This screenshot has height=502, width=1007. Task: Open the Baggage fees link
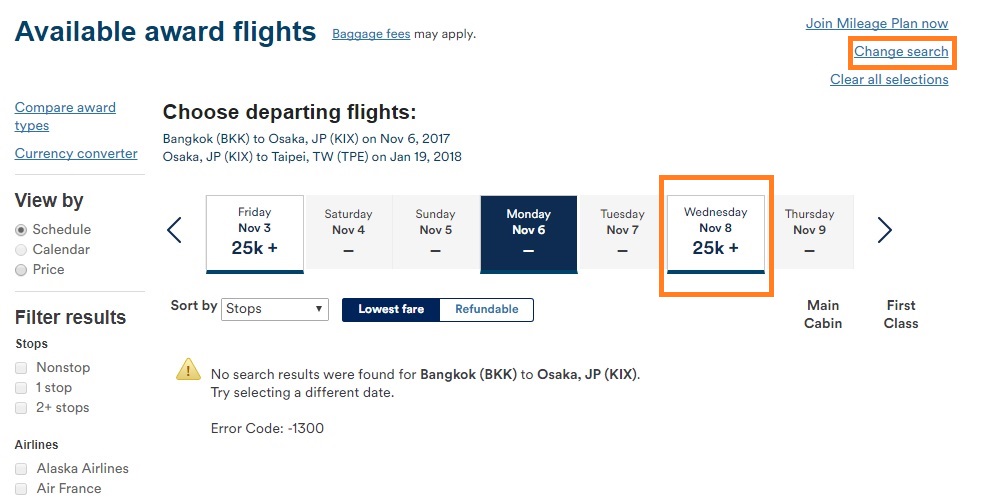[371, 34]
